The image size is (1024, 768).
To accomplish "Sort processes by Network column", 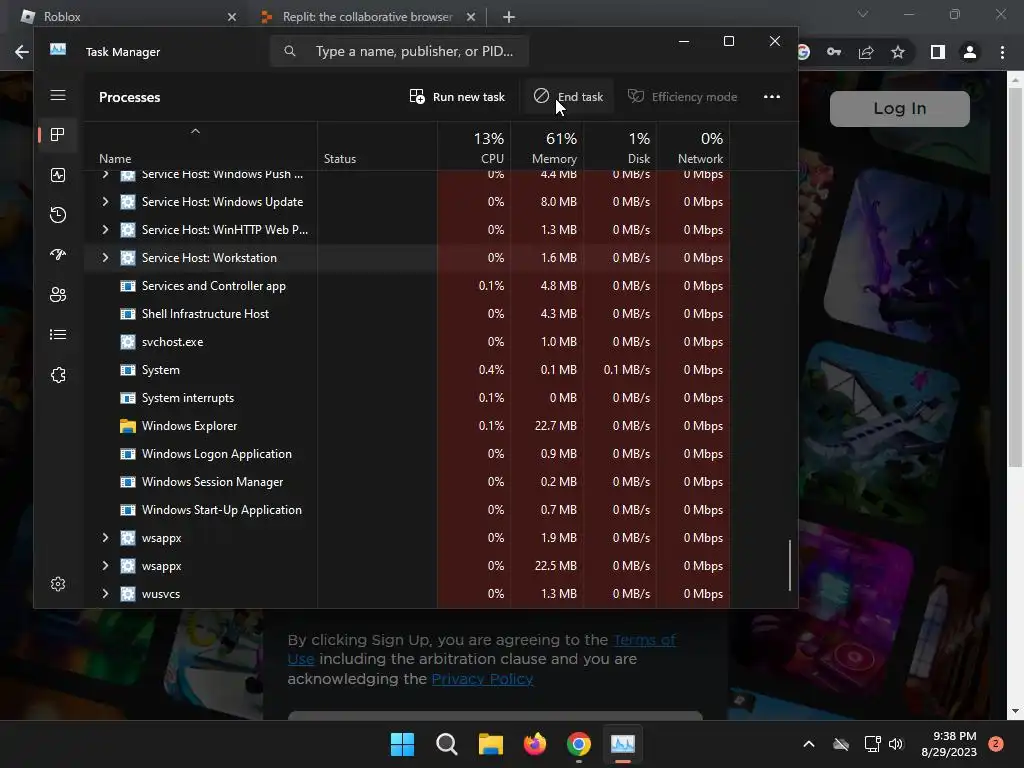I will tap(693, 146).
